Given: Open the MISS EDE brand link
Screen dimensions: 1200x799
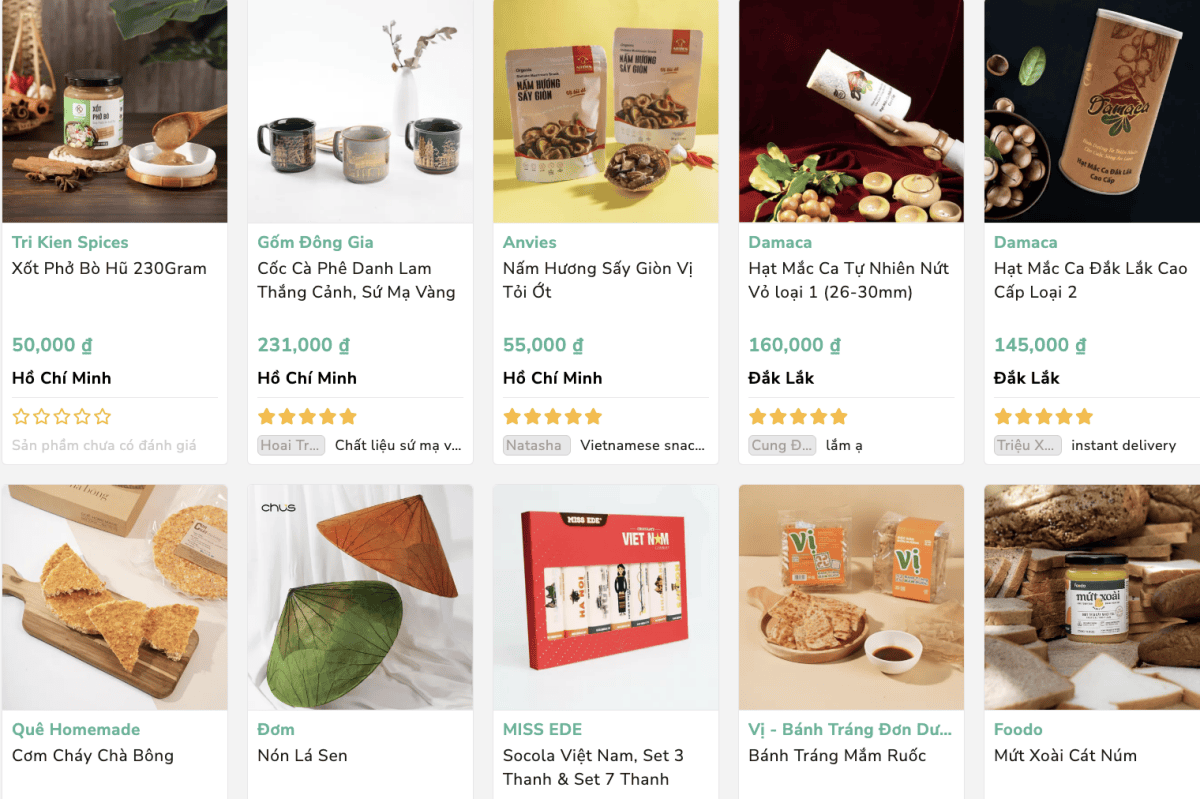Looking at the screenshot, I should [x=542, y=729].
